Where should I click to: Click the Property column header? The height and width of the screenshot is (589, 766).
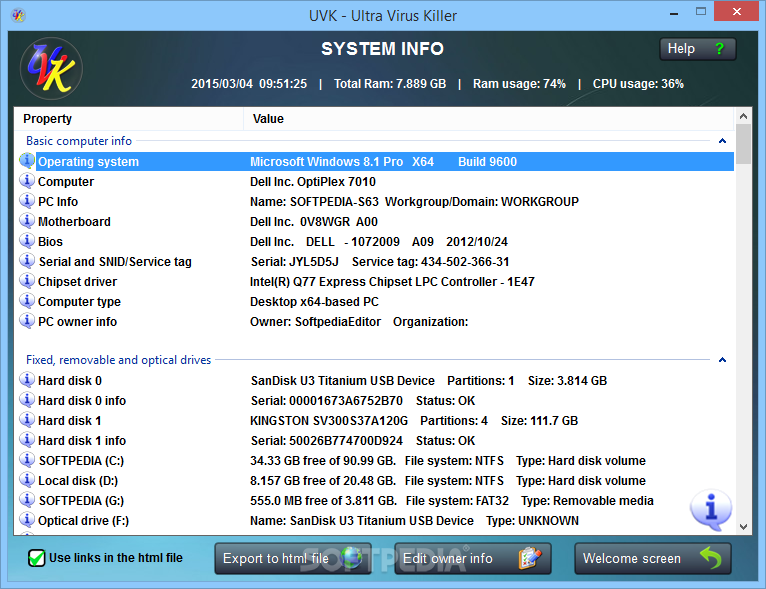(x=129, y=119)
